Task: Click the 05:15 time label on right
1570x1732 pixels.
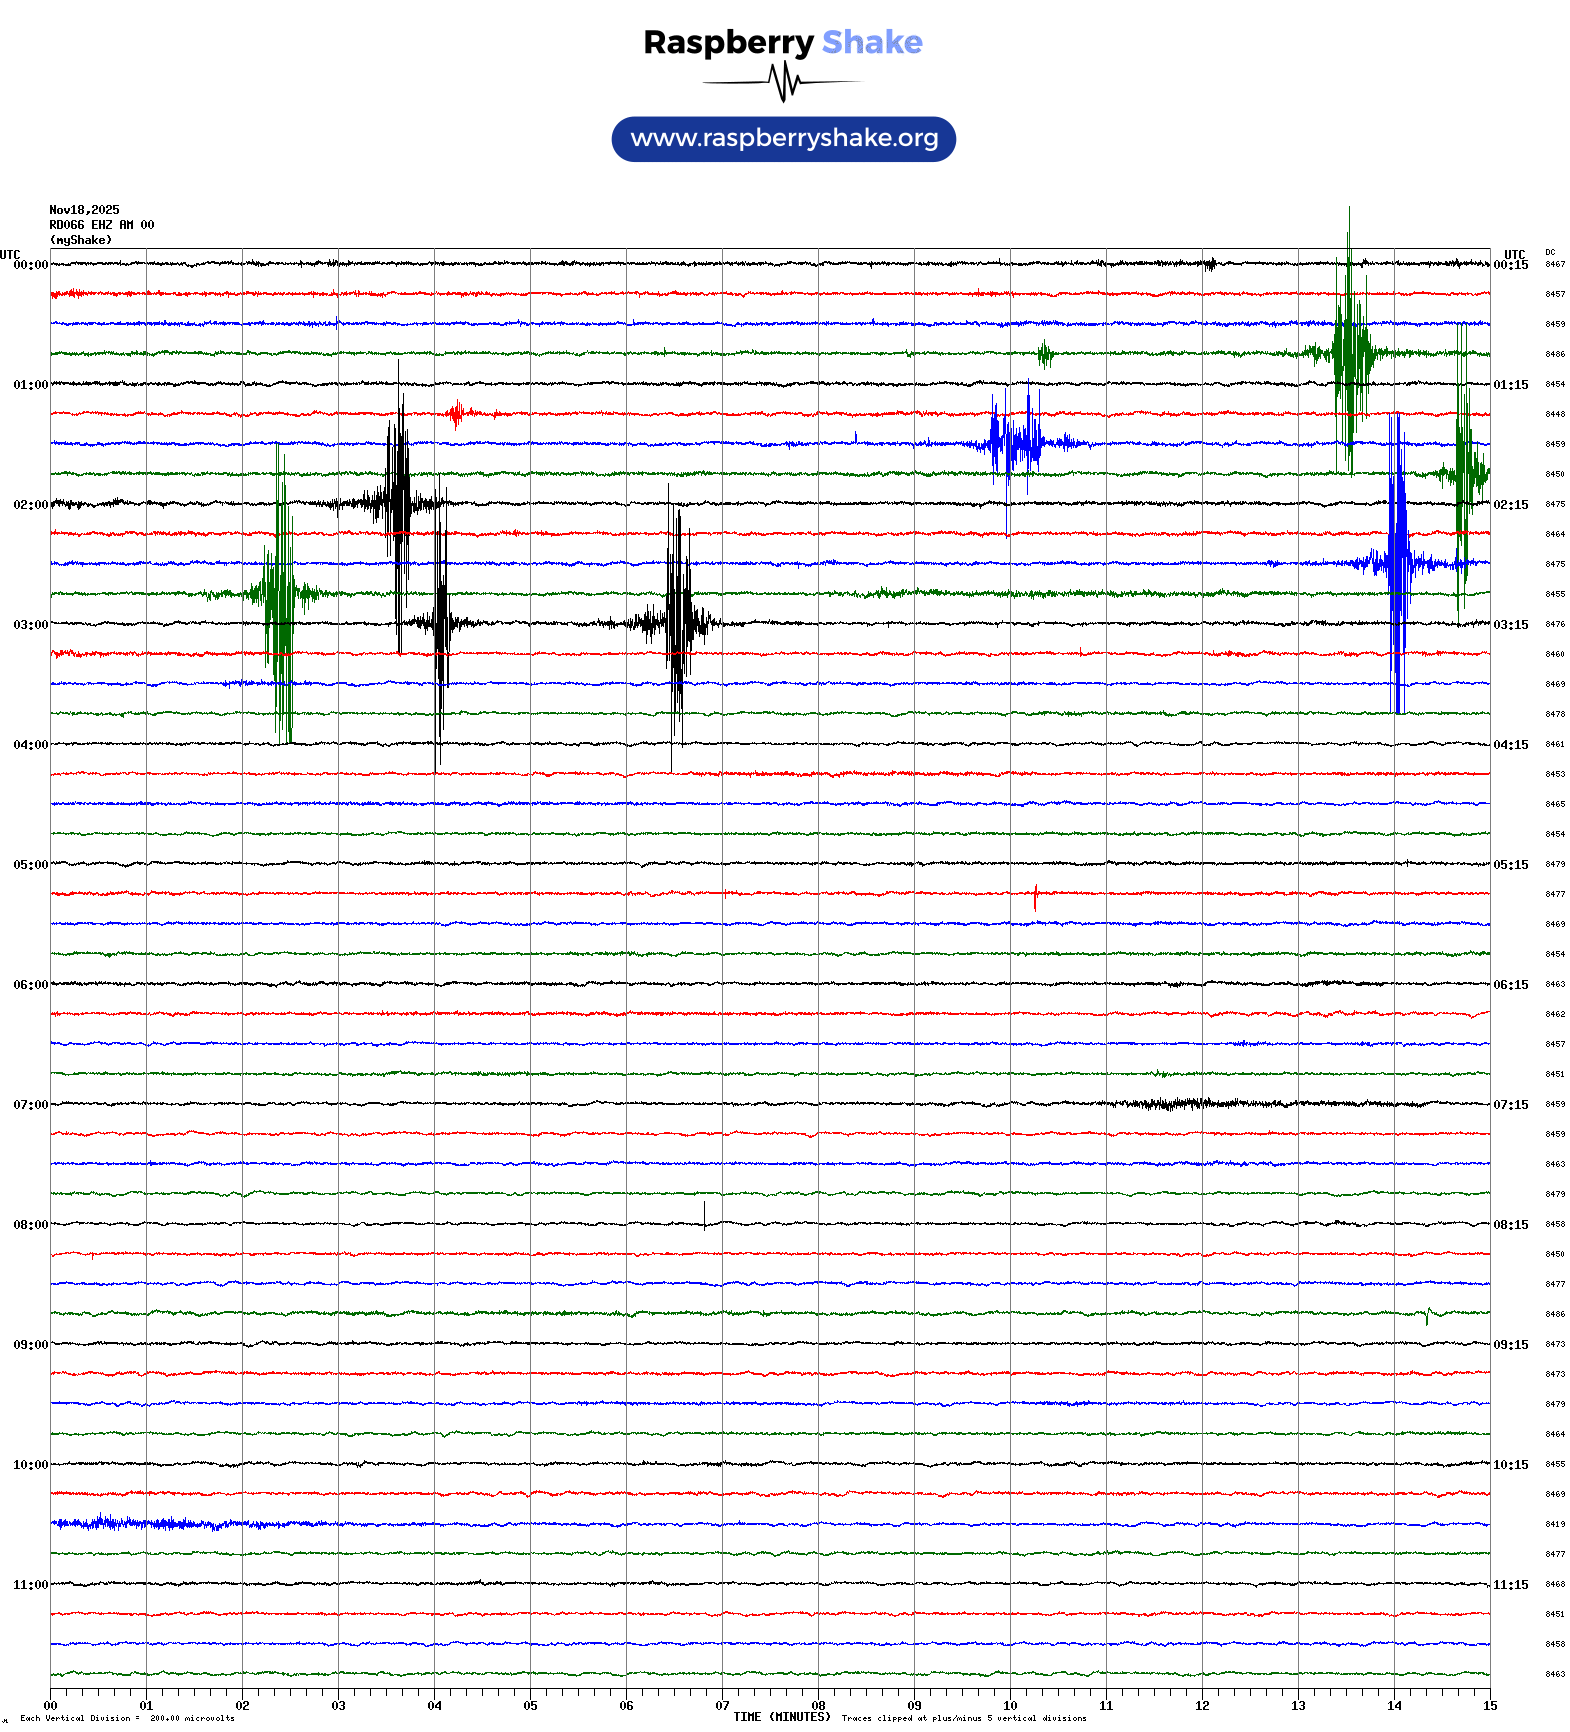Action: [x=1510, y=865]
